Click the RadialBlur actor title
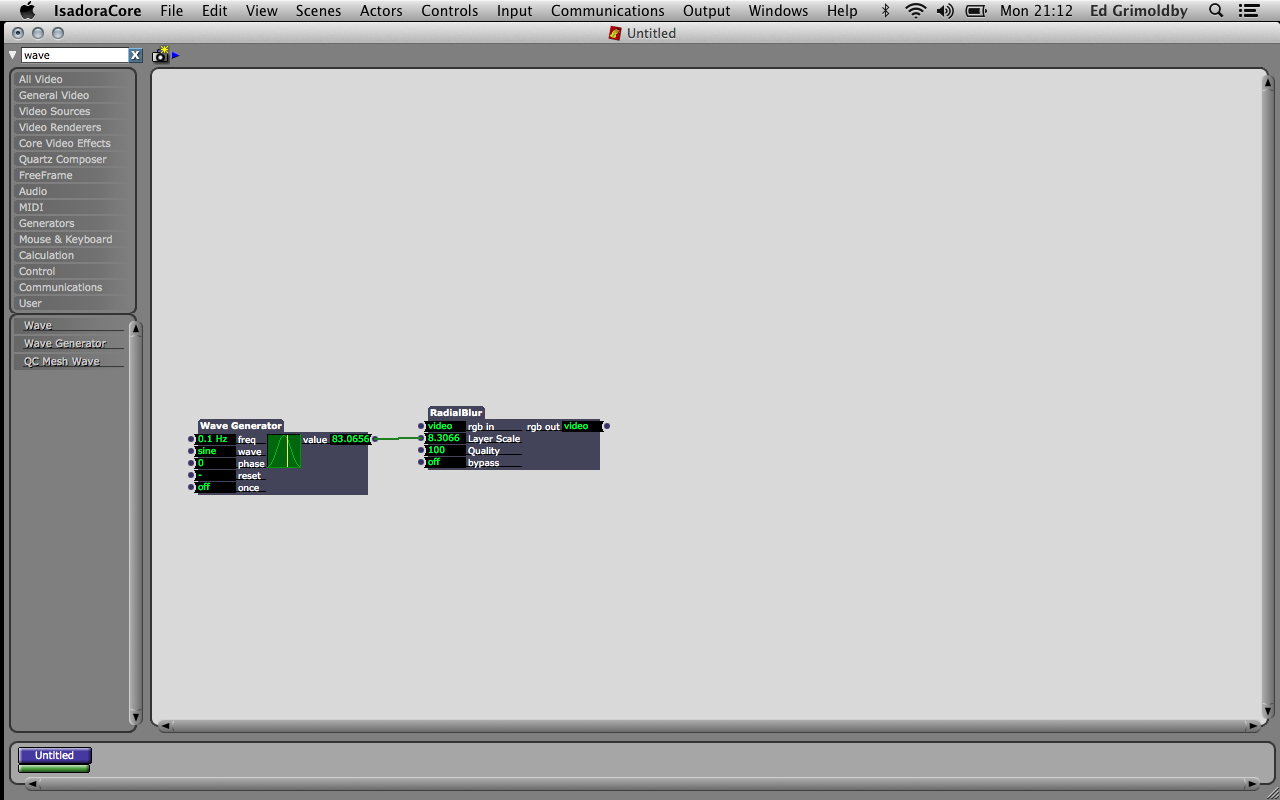This screenshot has height=800, width=1280. click(x=456, y=412)
